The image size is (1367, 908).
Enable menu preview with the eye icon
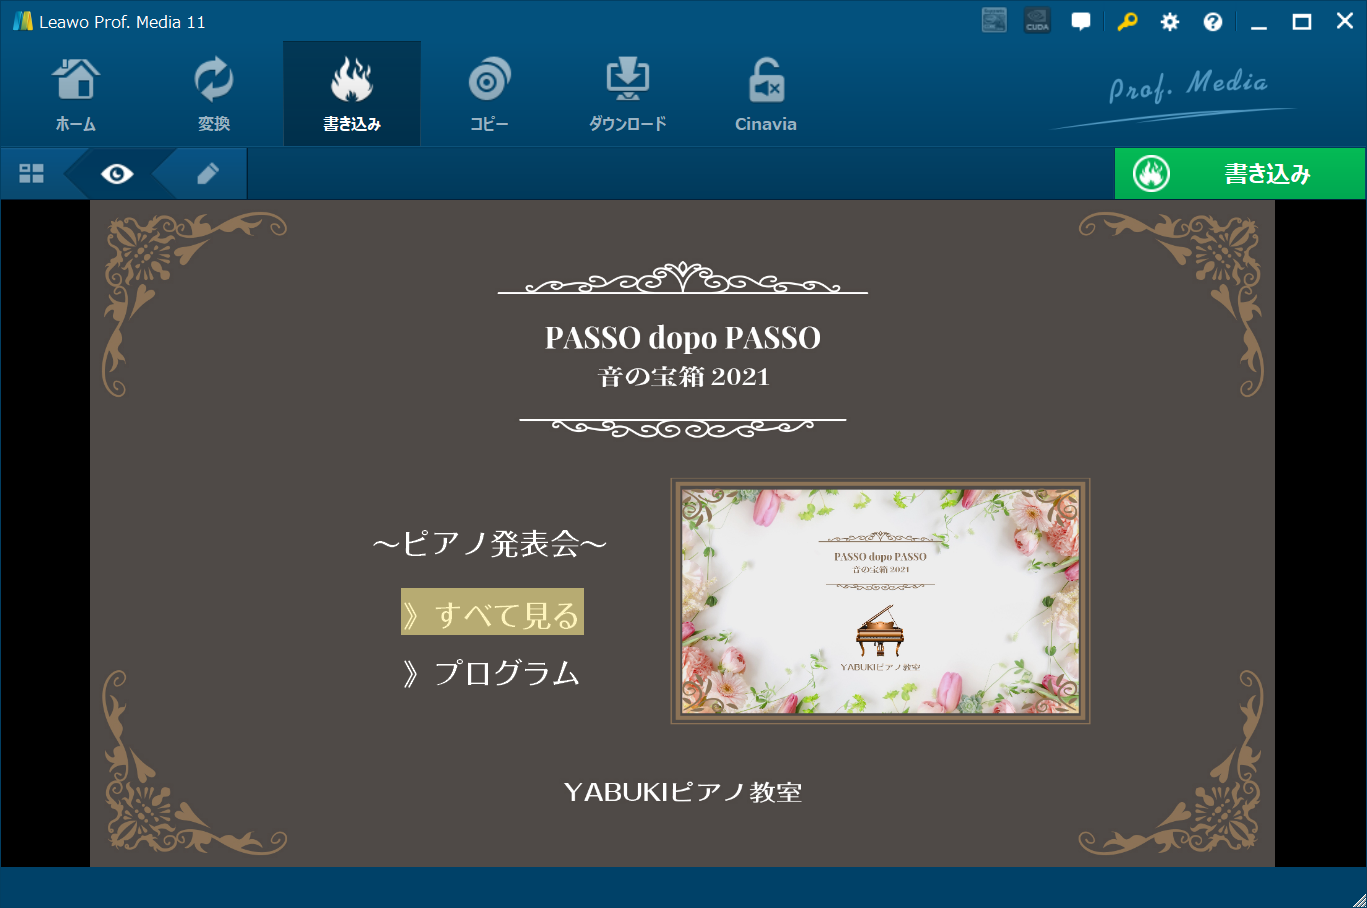pos(117,173)
